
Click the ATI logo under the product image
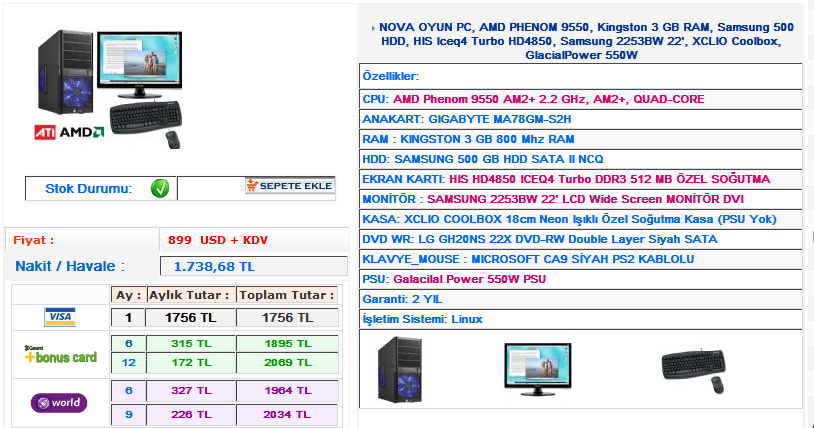[x=45, y=132]
